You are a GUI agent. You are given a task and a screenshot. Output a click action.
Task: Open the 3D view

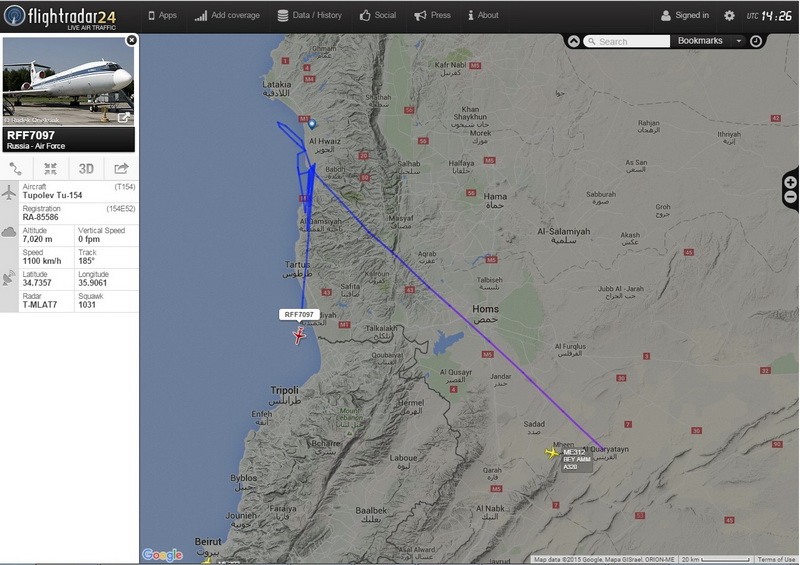pyautogui.click(x=86, y=169)
